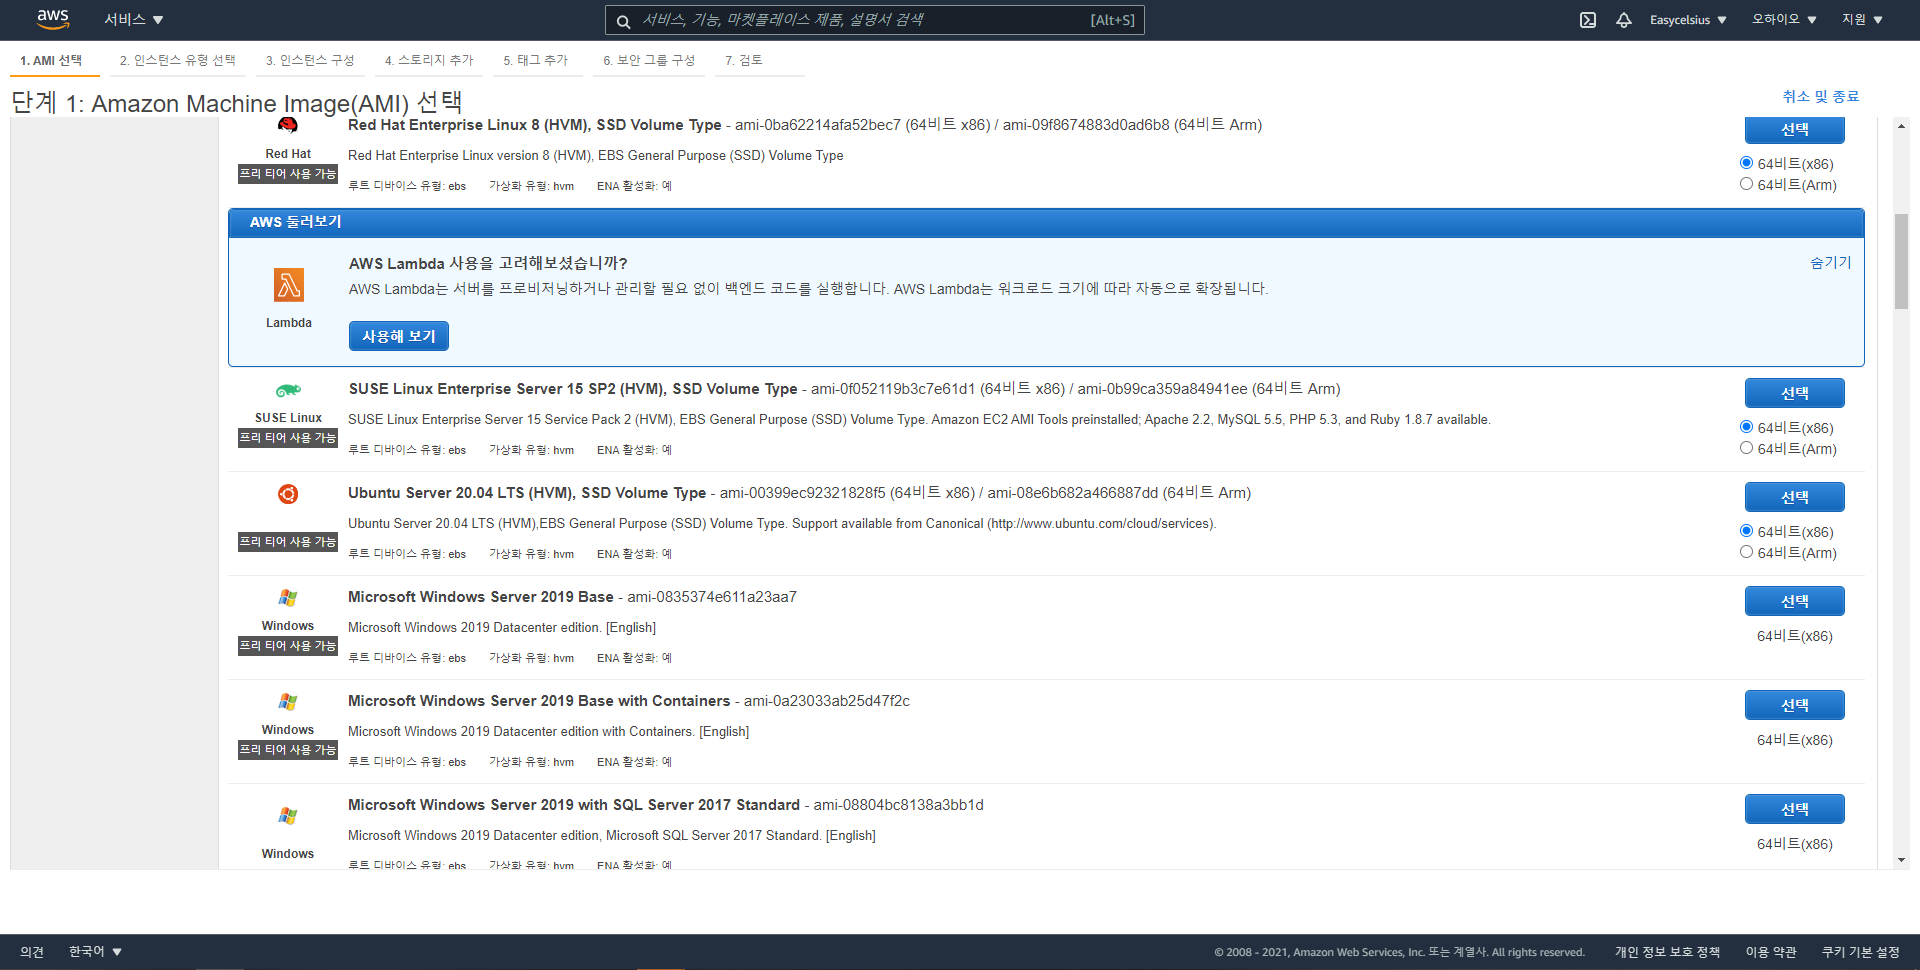Click 선택 button for Ubuntu Server 20.04

click(x=1794, y=497)
